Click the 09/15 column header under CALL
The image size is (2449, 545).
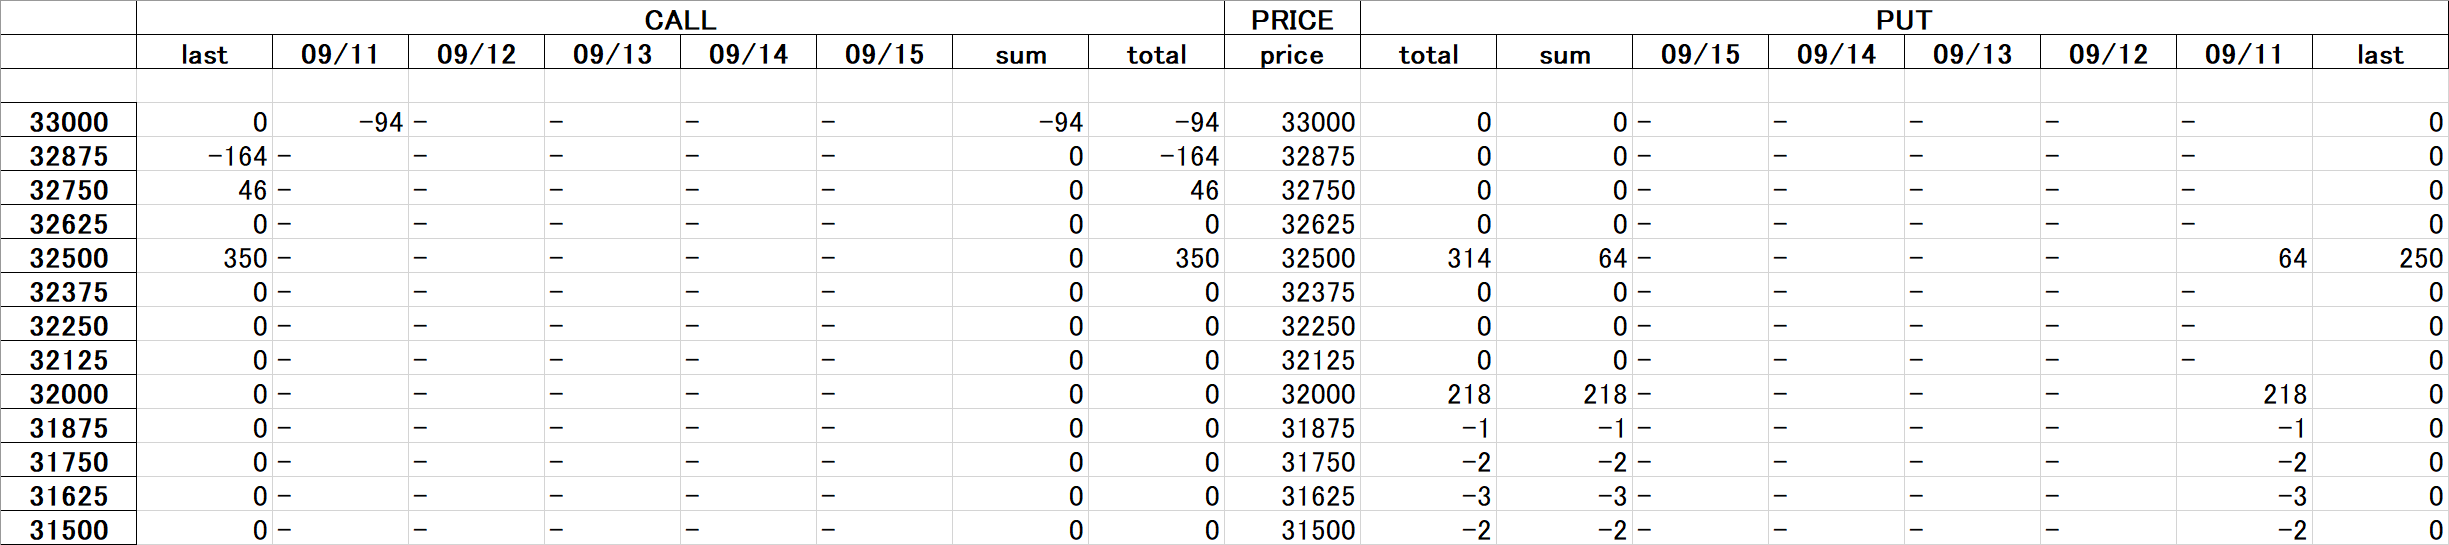point(884,53)
